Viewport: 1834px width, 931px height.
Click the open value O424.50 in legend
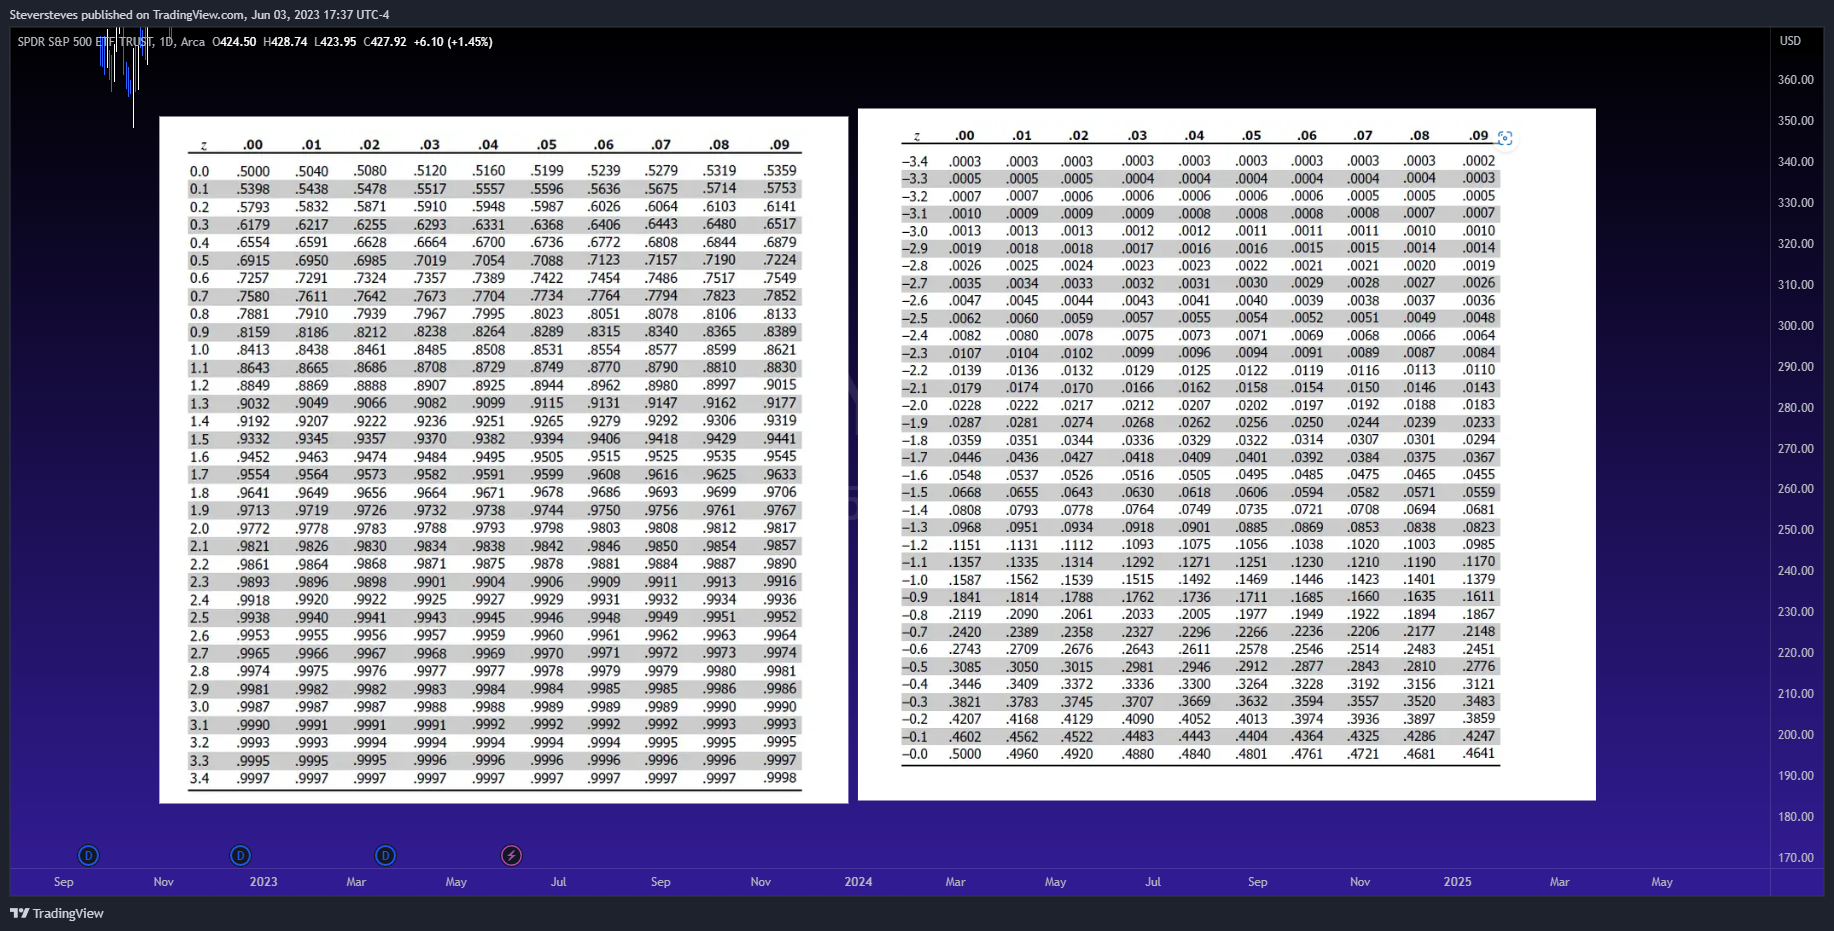(234, 42)
